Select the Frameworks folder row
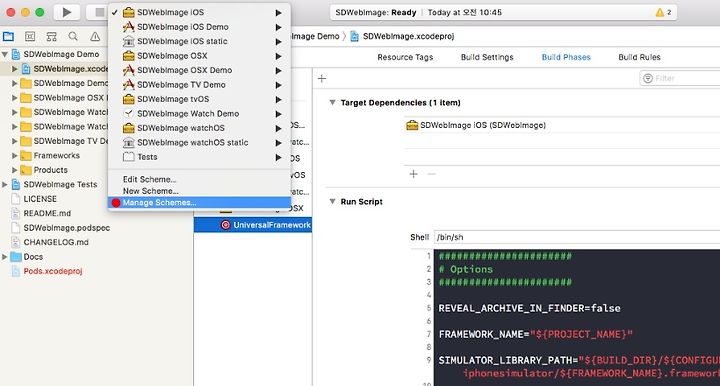720x386 pixels. (57, 156)
